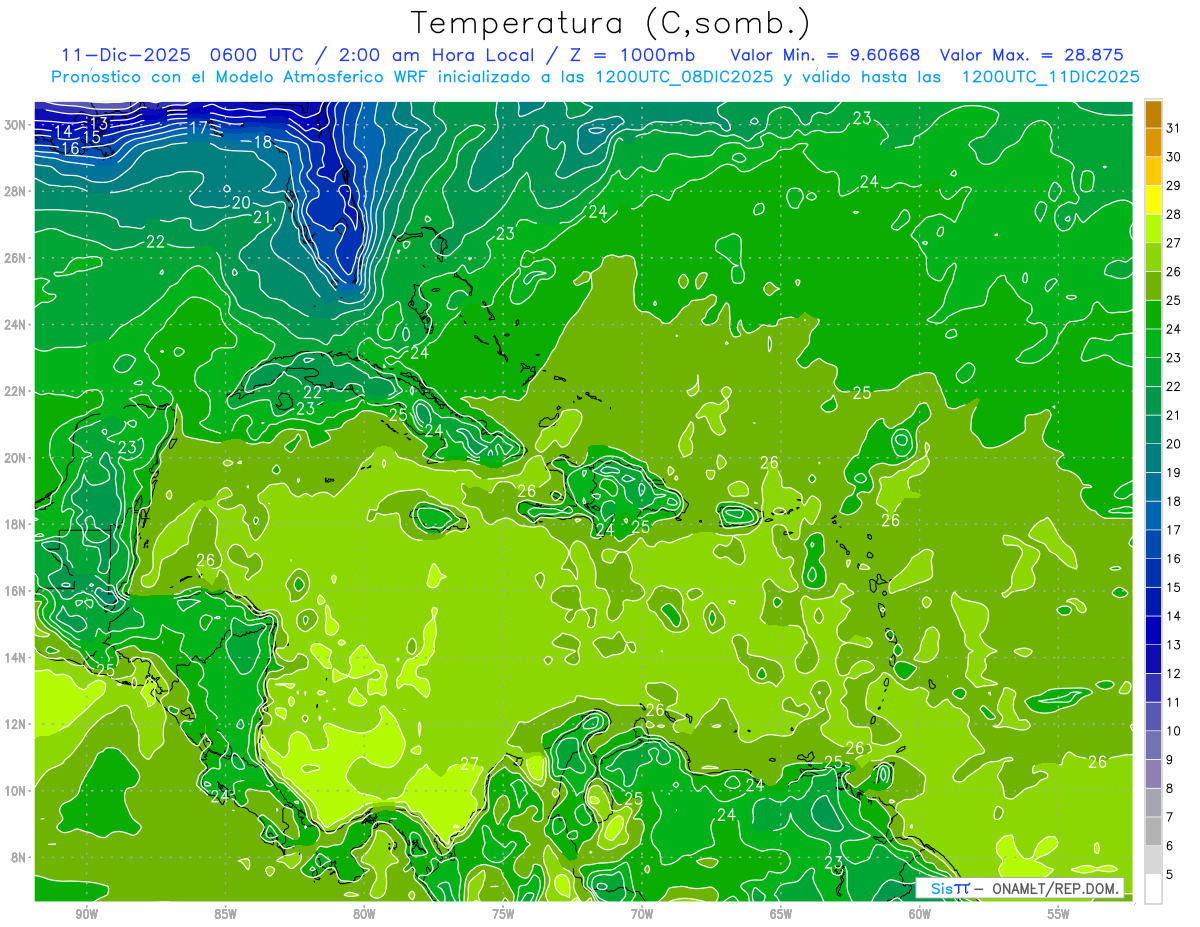
Task: Click the legend scale number '19'
Action: (x=1174, y=473)
